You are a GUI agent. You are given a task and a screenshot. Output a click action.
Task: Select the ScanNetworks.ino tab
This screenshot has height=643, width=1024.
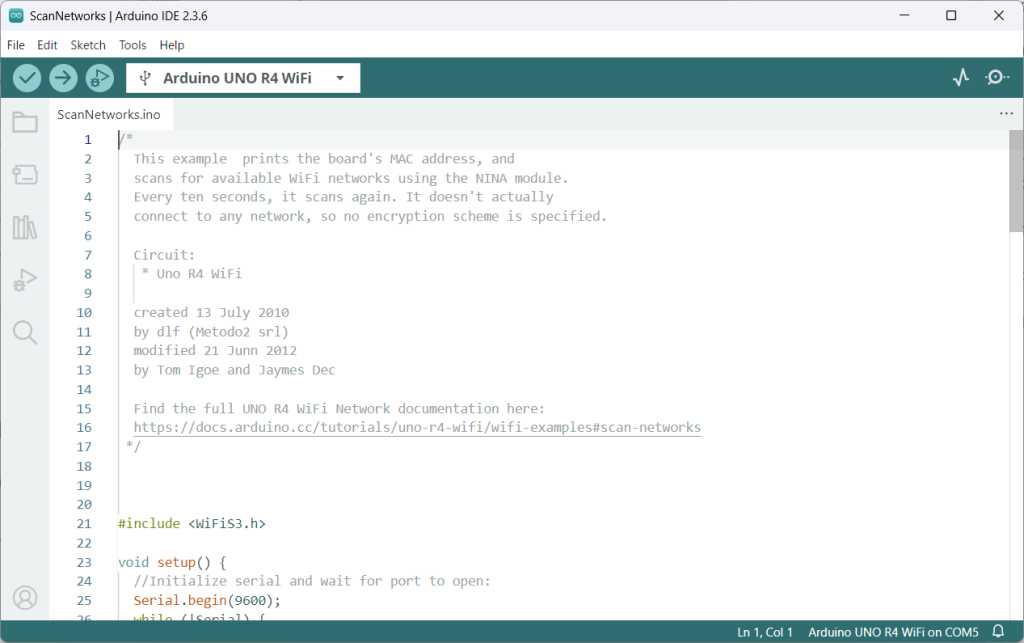click(x=109, y=114)
